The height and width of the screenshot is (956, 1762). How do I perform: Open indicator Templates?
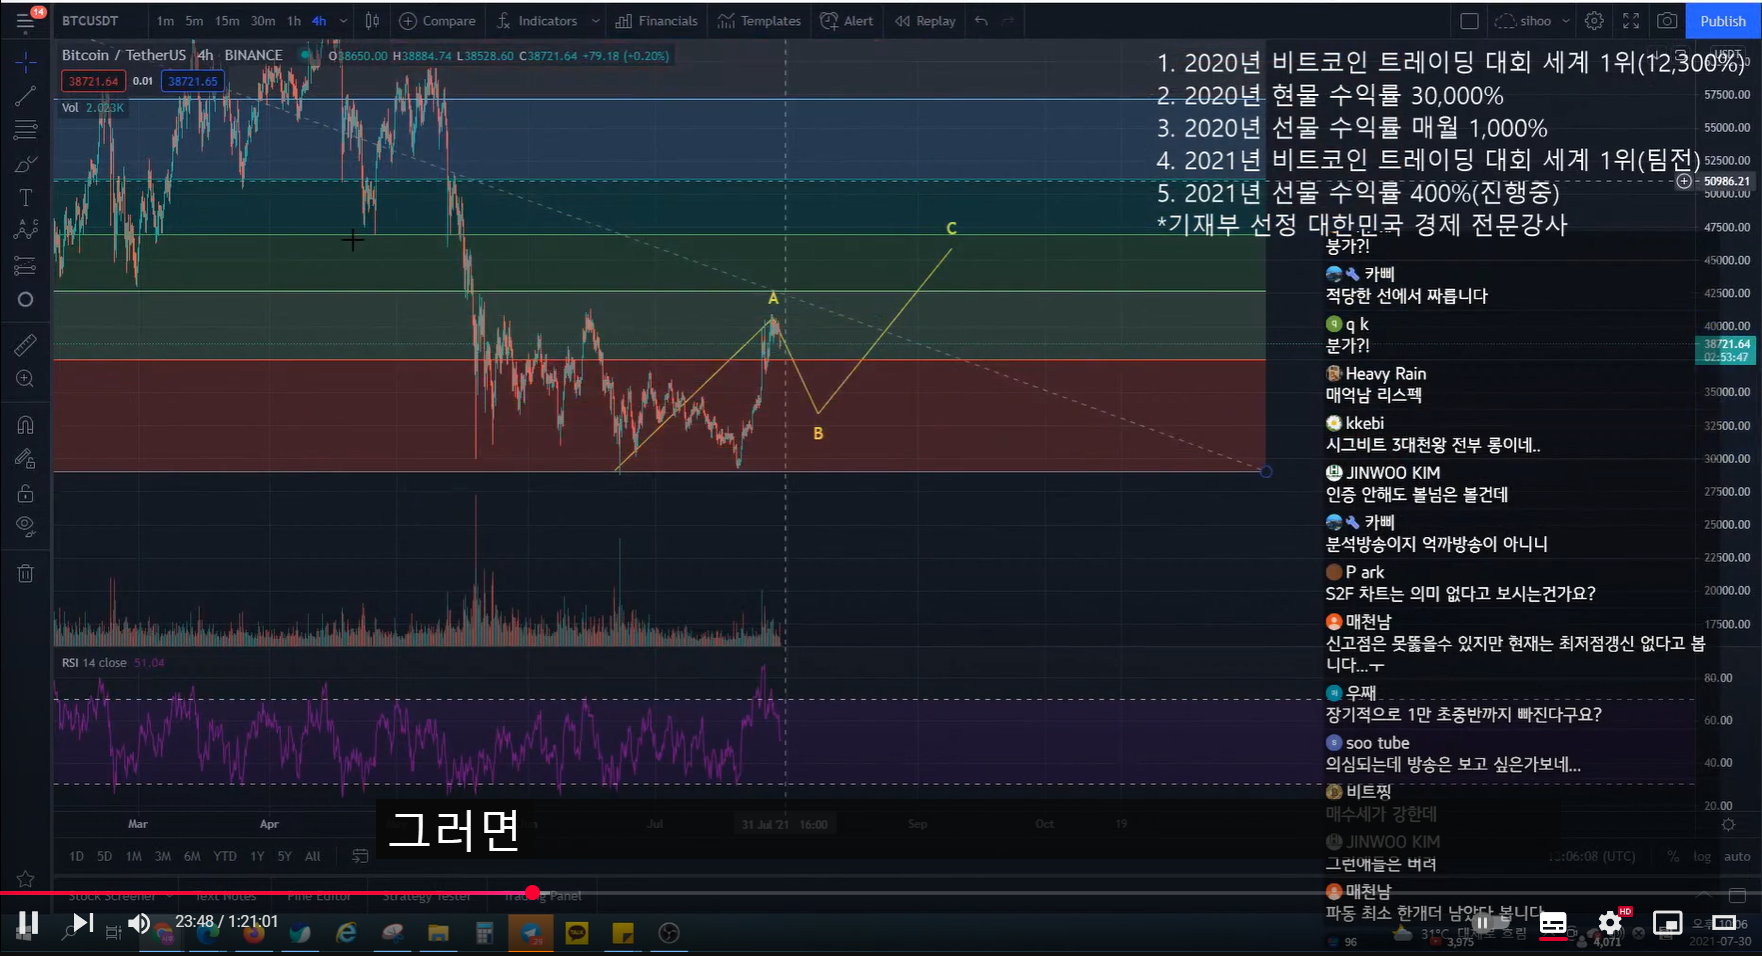(759, 21)
